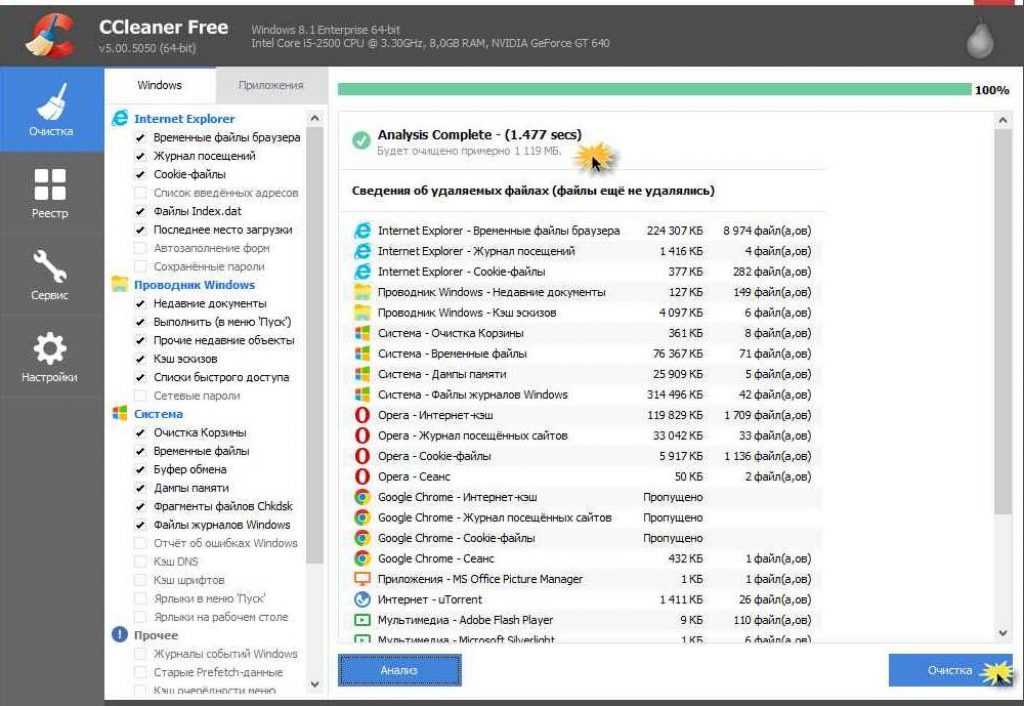The image size is (1024, 706).
Task: Collapse the Система category header
Action: tap(158, 414)
